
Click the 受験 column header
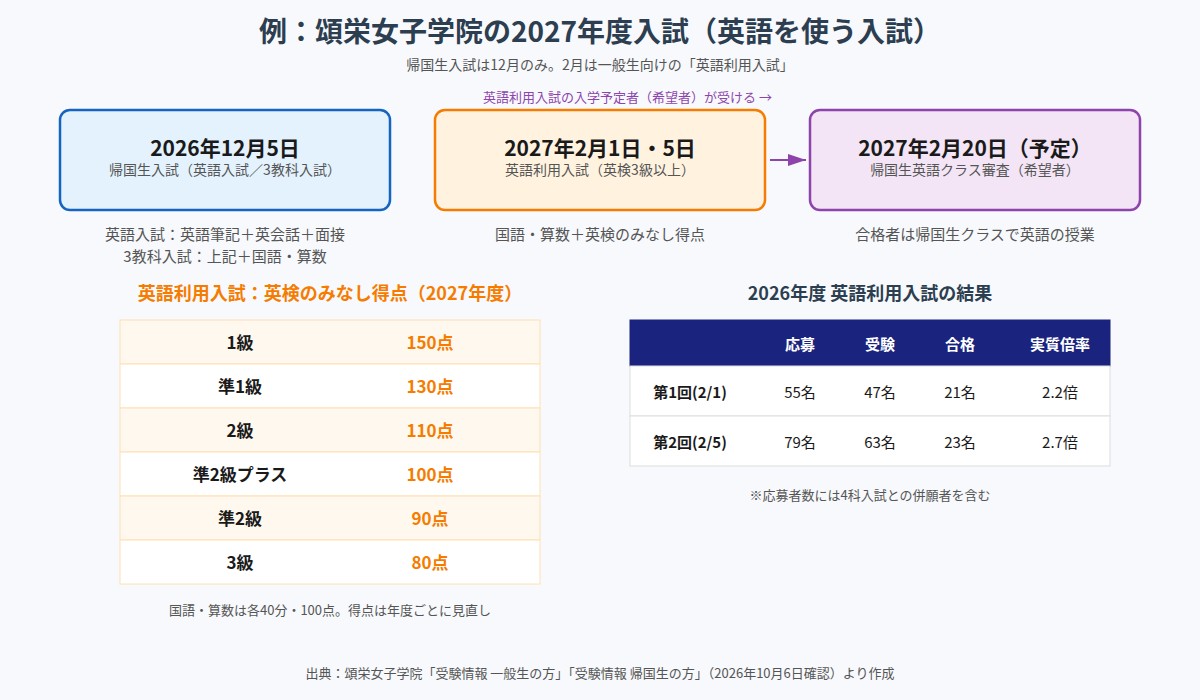[x=880, y=344]
